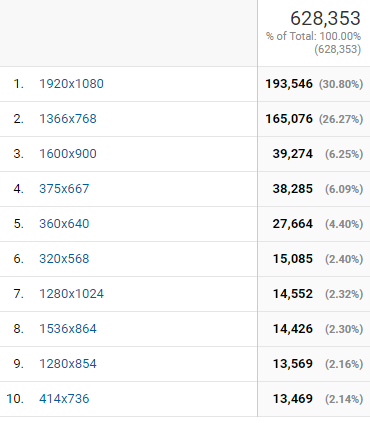Select the 320x568 resolution link
The width and height of the screenshot is (370, 423).
64,259
